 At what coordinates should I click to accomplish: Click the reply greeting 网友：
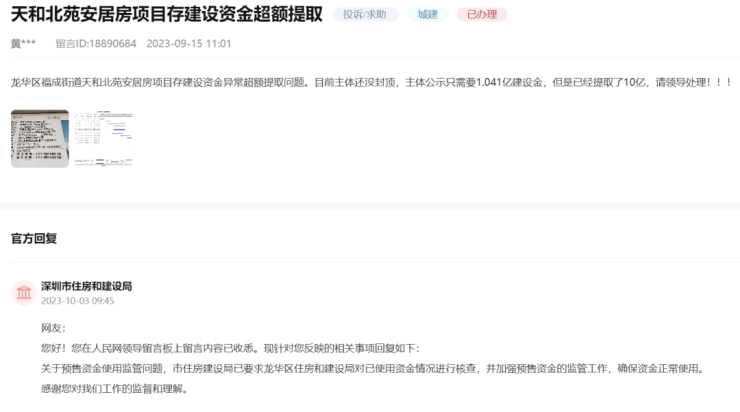click(x=53, y=328)
